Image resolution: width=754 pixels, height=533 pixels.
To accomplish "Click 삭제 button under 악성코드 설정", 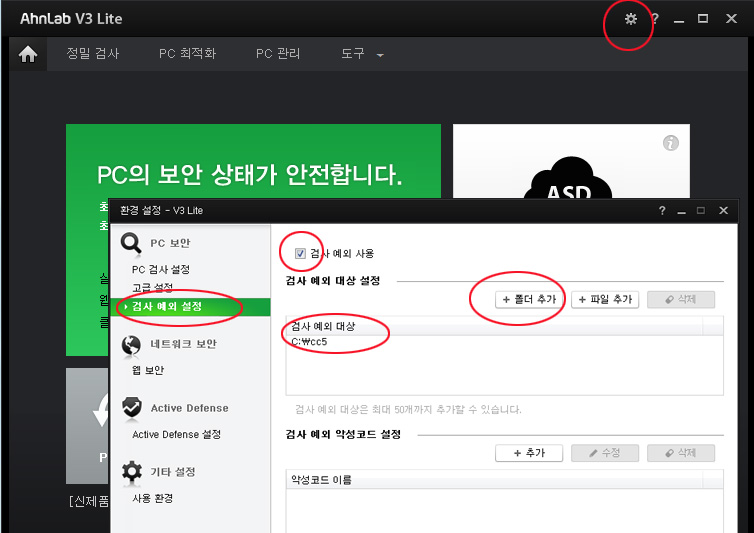I will click(x=681, y=453).
